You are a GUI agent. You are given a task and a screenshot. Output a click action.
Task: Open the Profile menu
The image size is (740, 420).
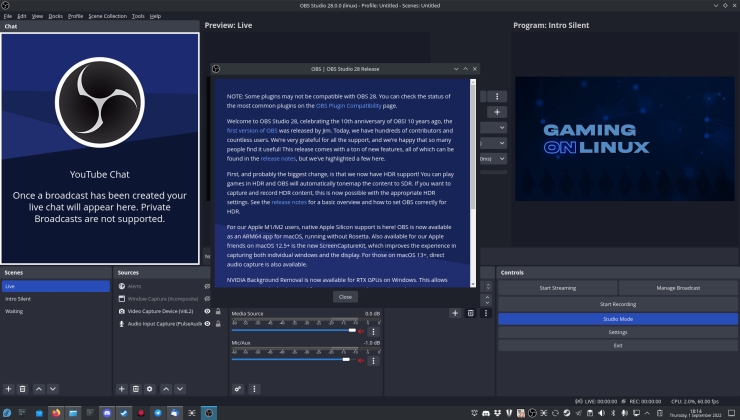point(76,16)
